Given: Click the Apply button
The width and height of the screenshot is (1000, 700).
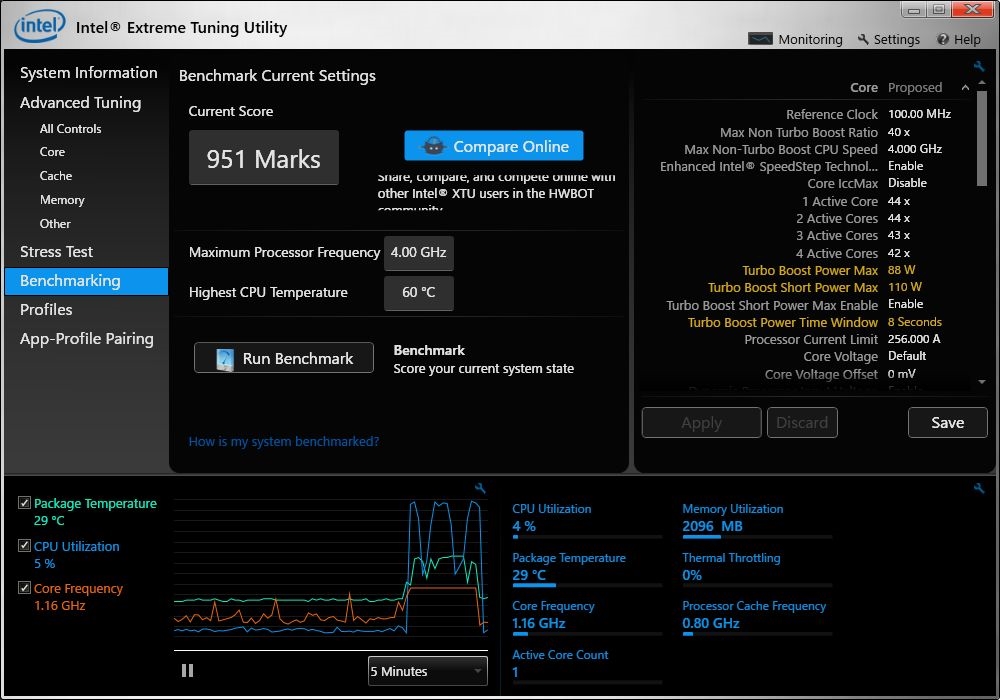Looking at the screenshot, I should [x=702, y=423].
